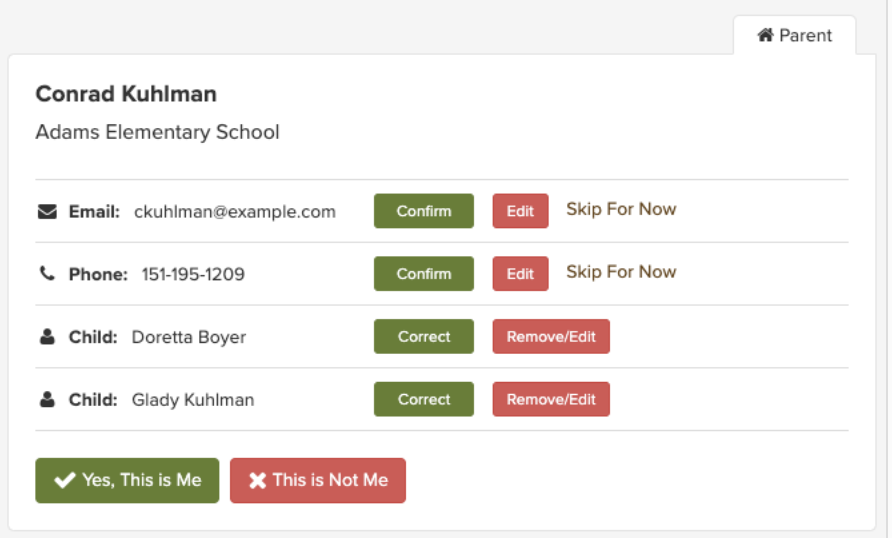
Task: Click the person icon for Glady Kuhlman
Action: [x=47, y=399]
